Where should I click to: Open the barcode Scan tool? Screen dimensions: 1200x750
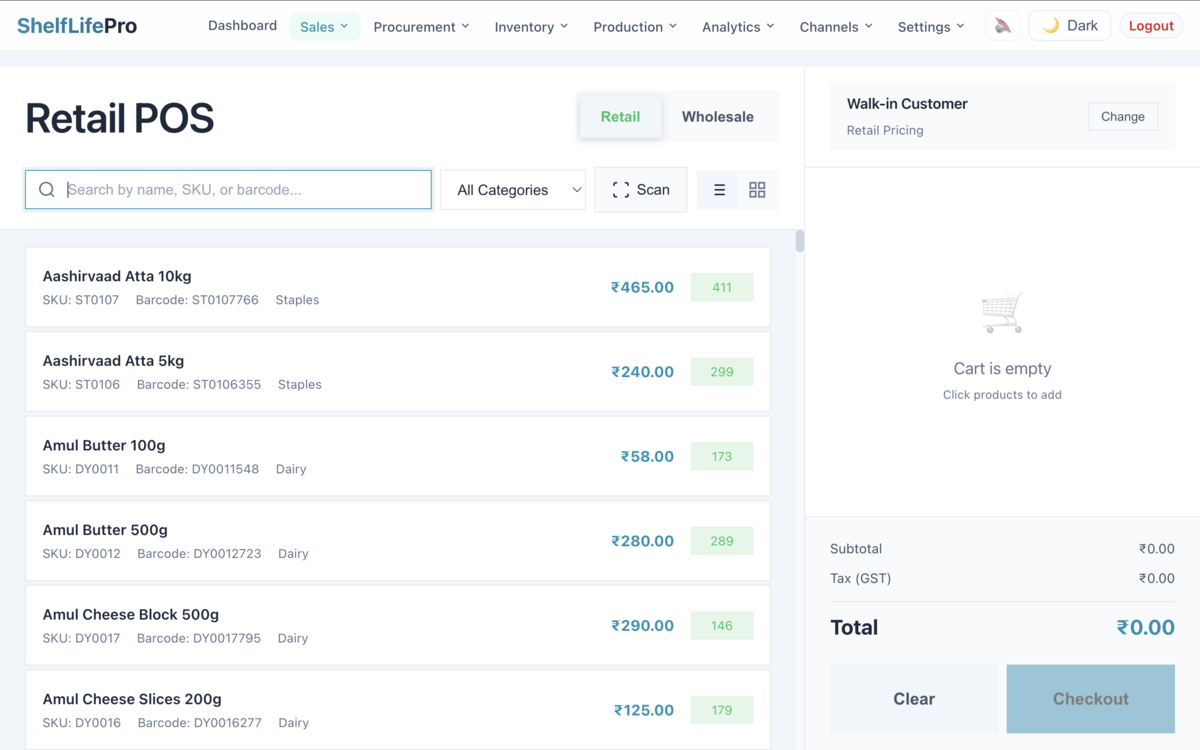tap(640, 189)
